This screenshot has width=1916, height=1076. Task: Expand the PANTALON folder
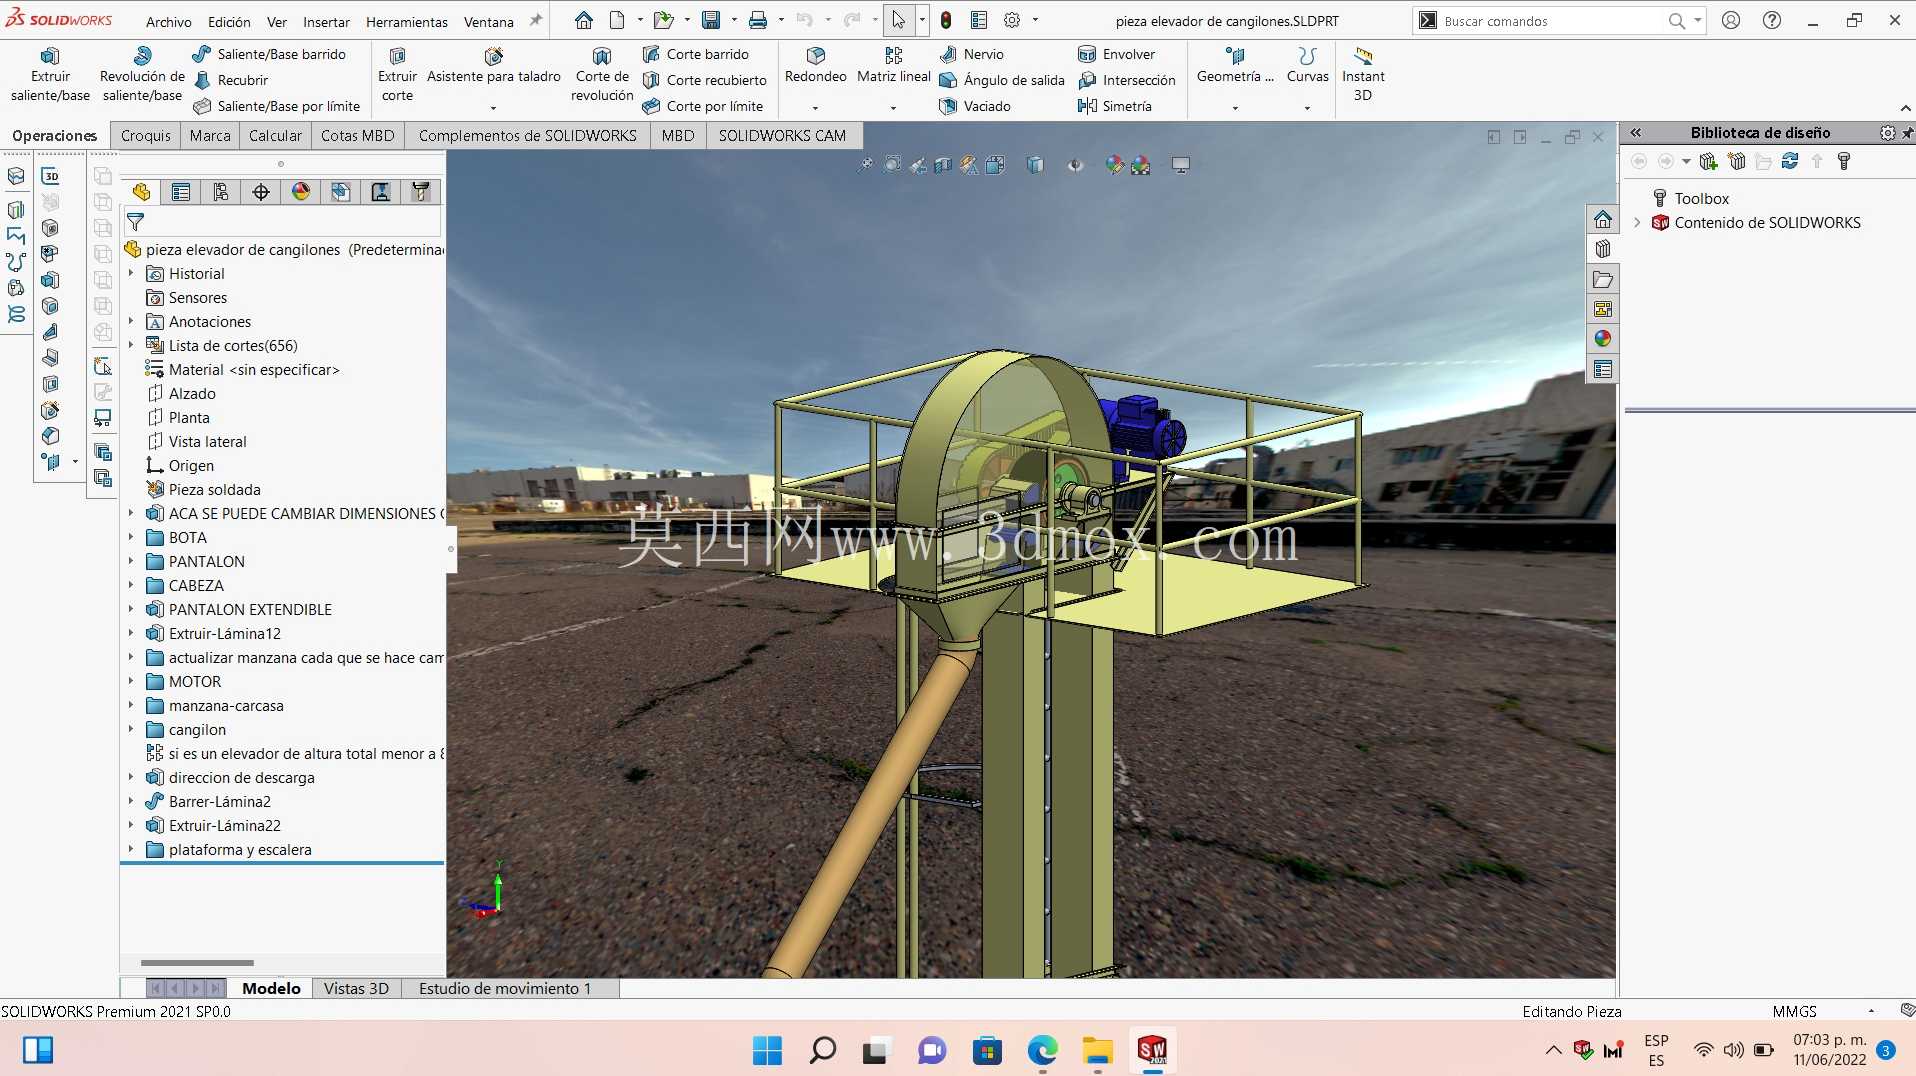click(131, 561)
